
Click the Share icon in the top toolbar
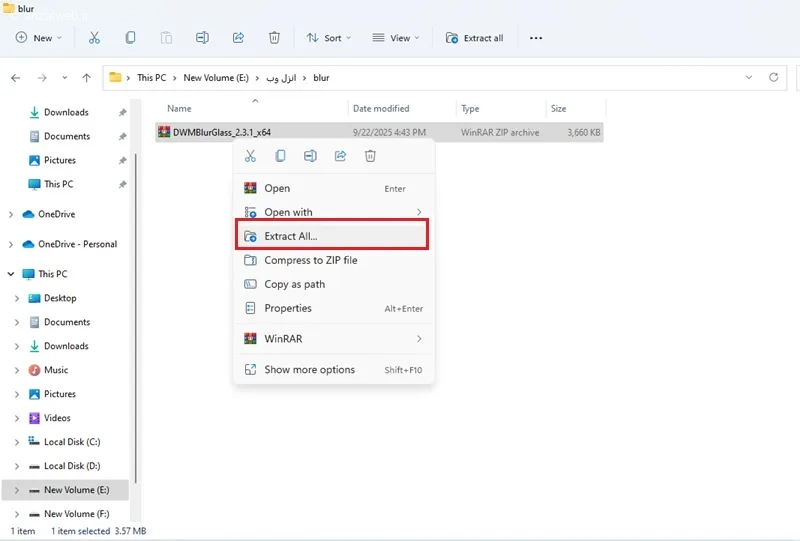[238, 38]
